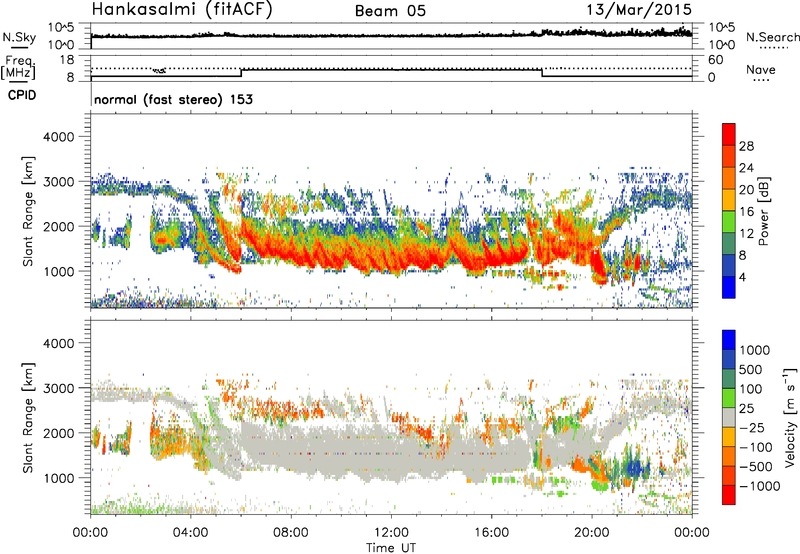The image size is (800, 554).
Task: Click the '-25' velocity colorbar value
Action: (x=752, y=427)
